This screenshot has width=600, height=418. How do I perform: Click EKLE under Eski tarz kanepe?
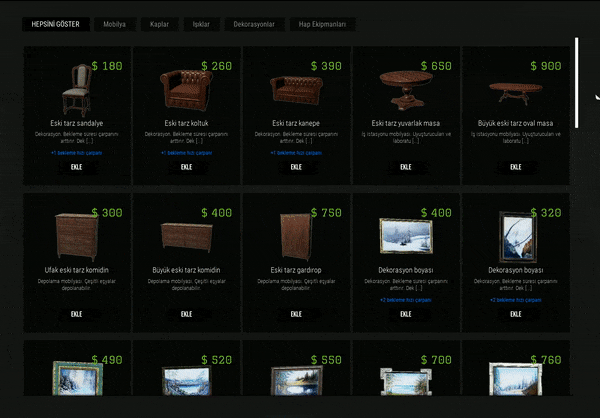296,167
